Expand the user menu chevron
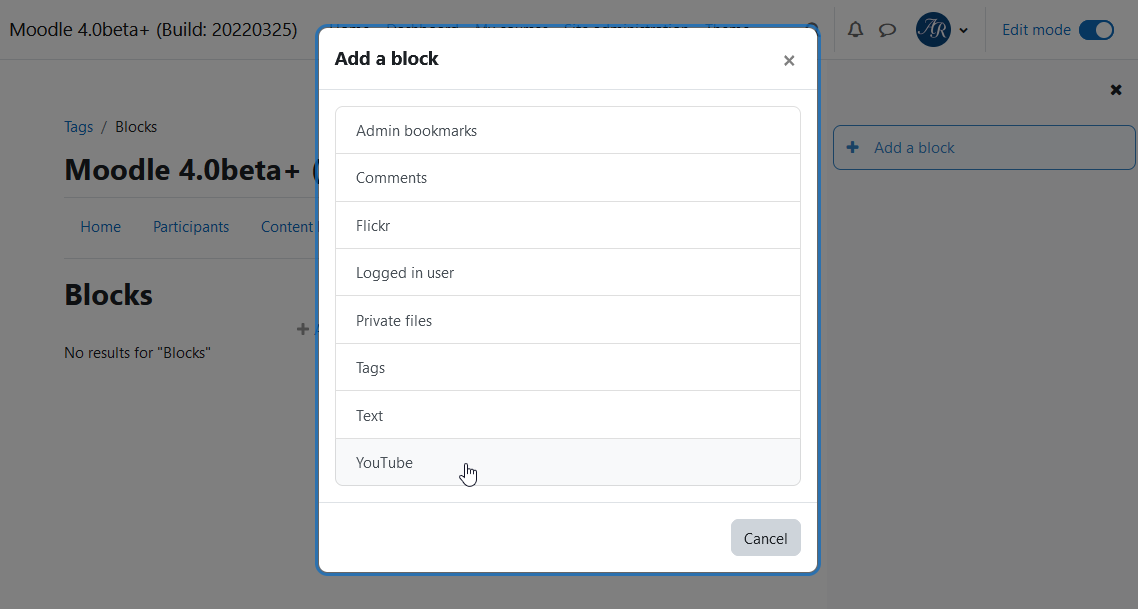The height and width of the screenshot is (609, 1138). [964, 30]
